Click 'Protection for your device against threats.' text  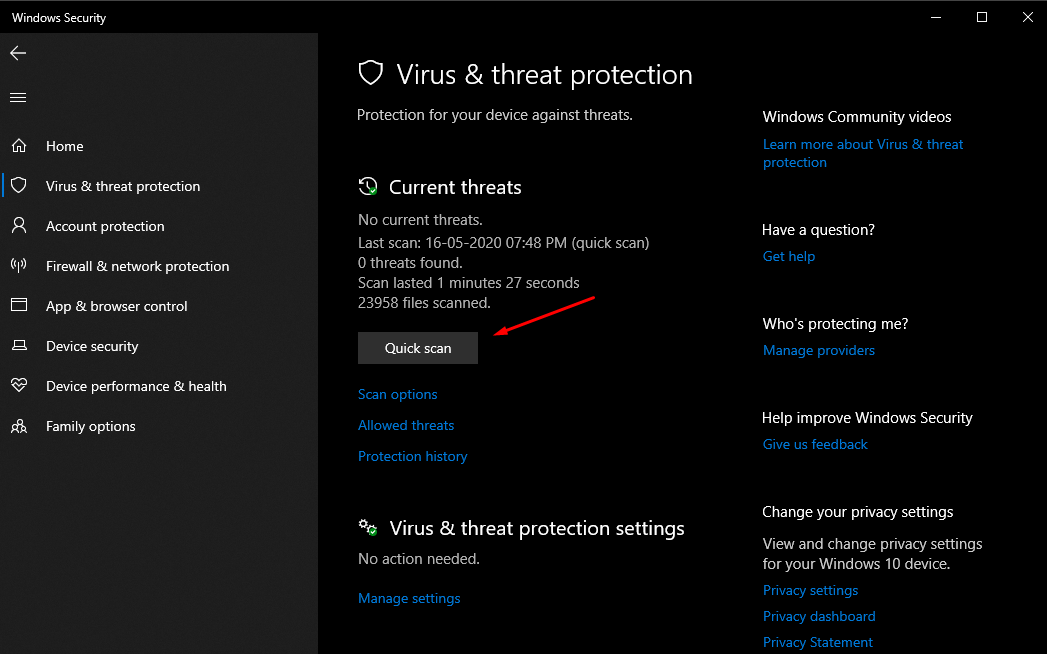[495, 115]
